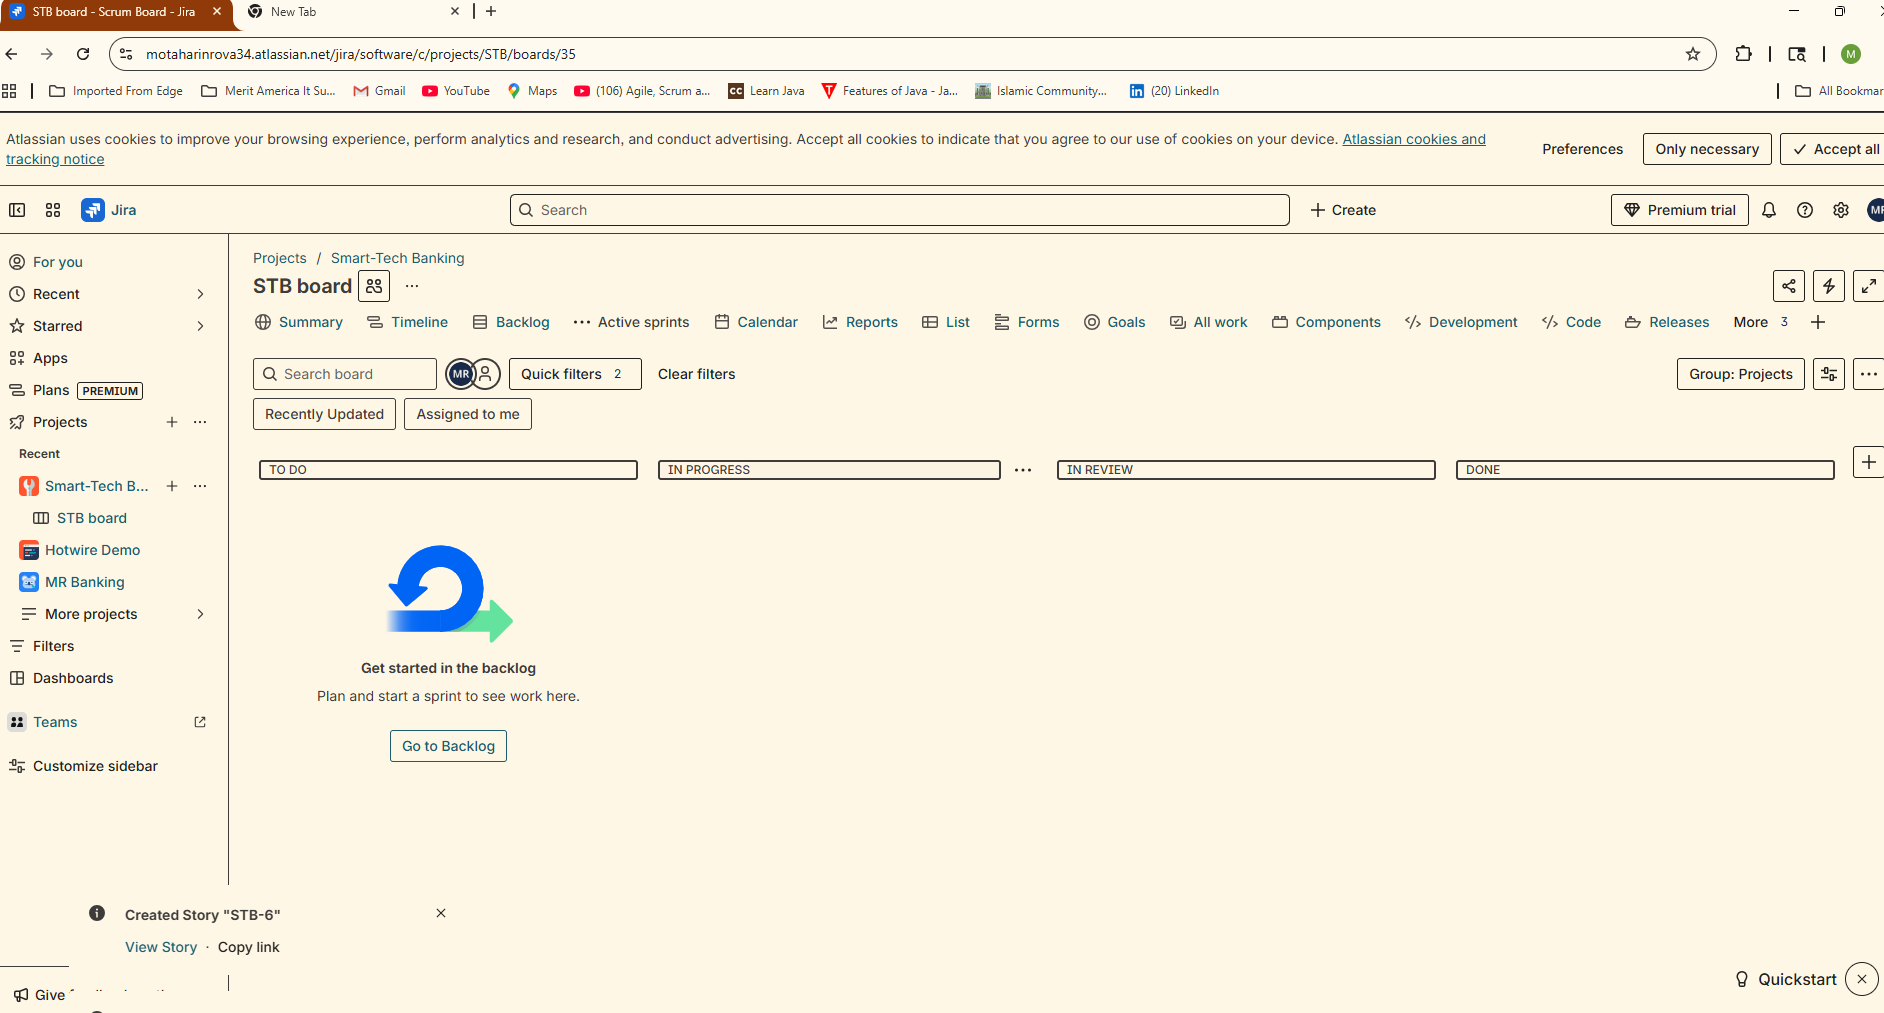Click the Create button

point(1343,210)
